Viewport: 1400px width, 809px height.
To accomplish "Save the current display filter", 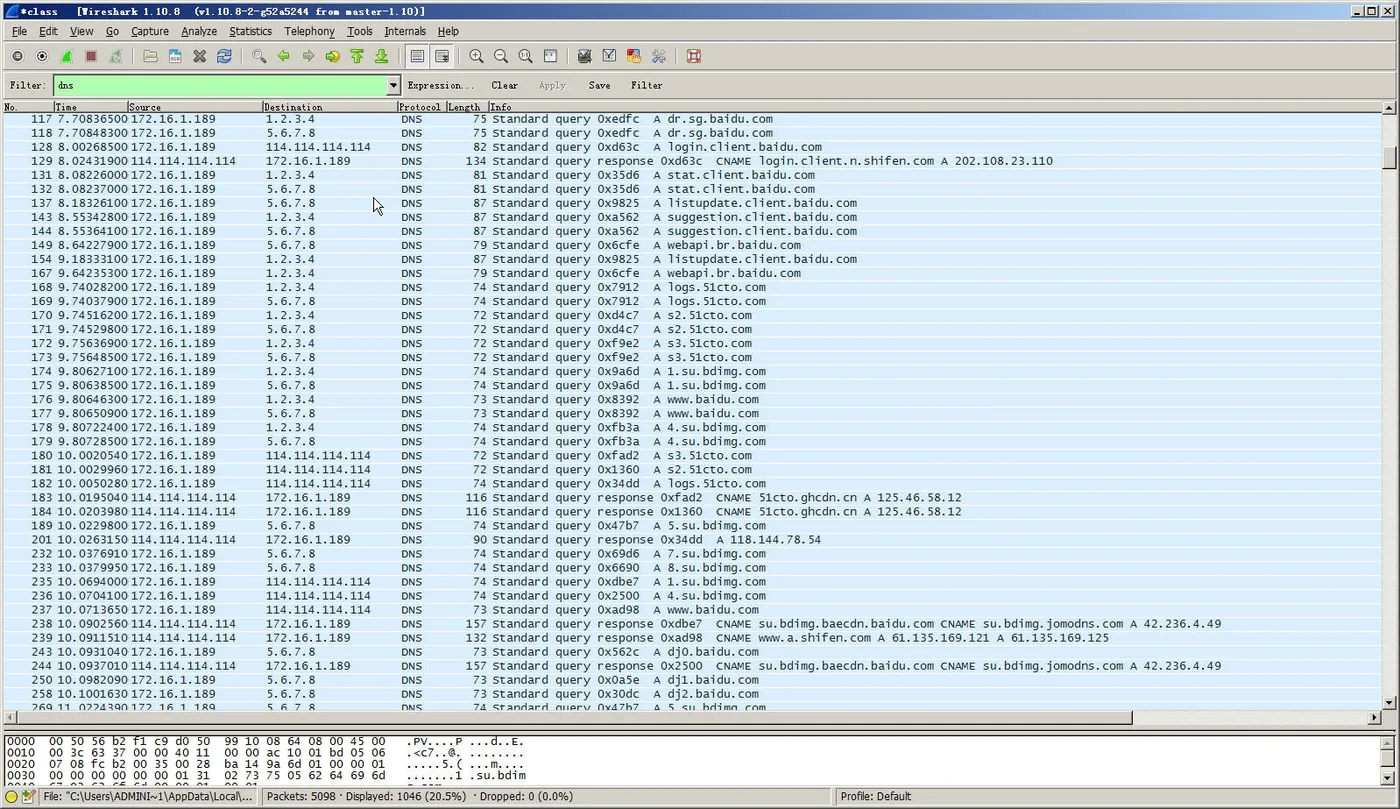I will [x=599, y=86].
